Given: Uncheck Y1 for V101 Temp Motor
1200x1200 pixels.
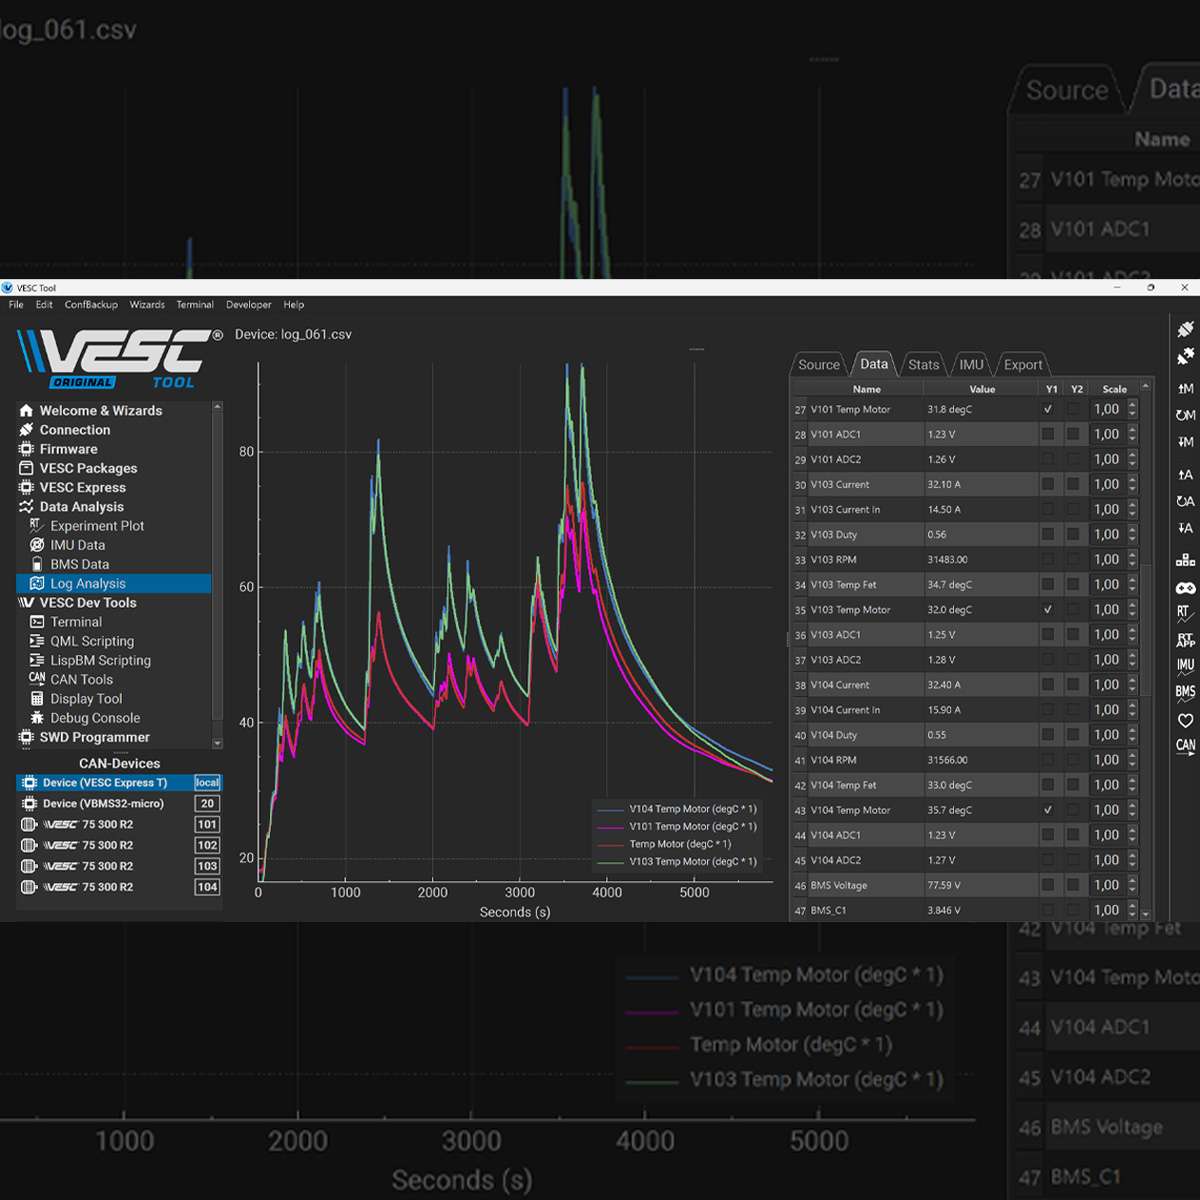Looking at the screenshot, I should (x=1048, y=409).
